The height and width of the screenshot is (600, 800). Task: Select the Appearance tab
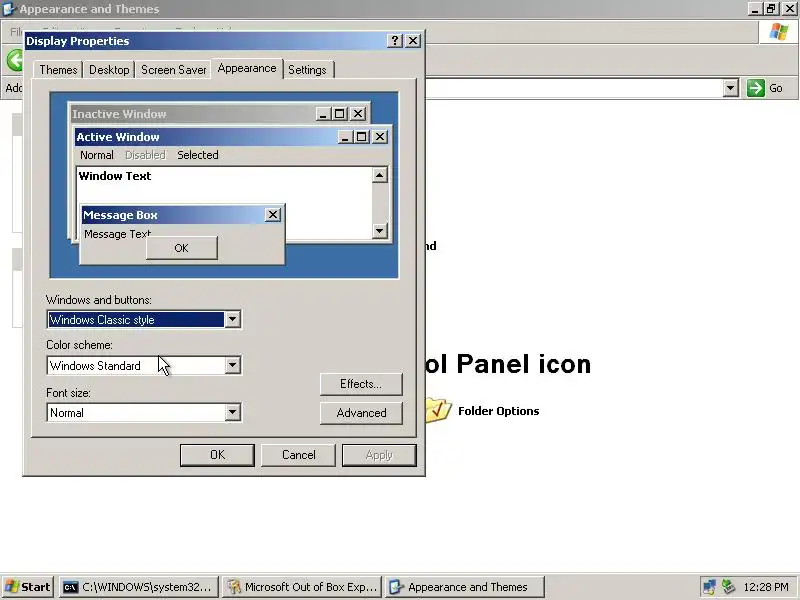(247, 68)
